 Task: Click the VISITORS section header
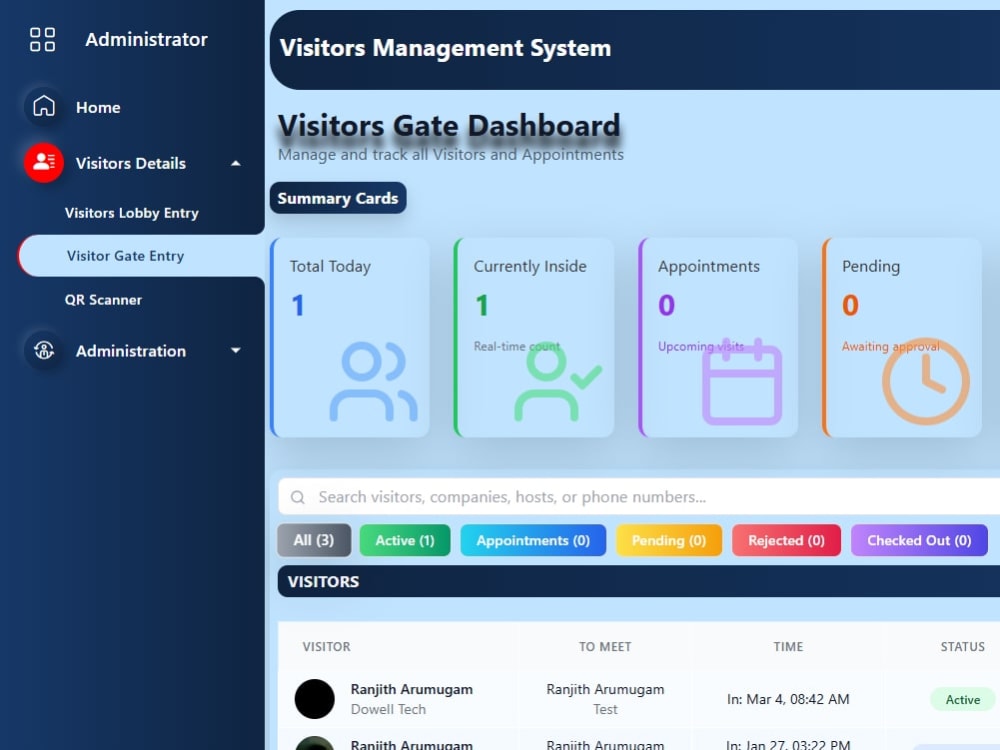(x=639, y=582)
